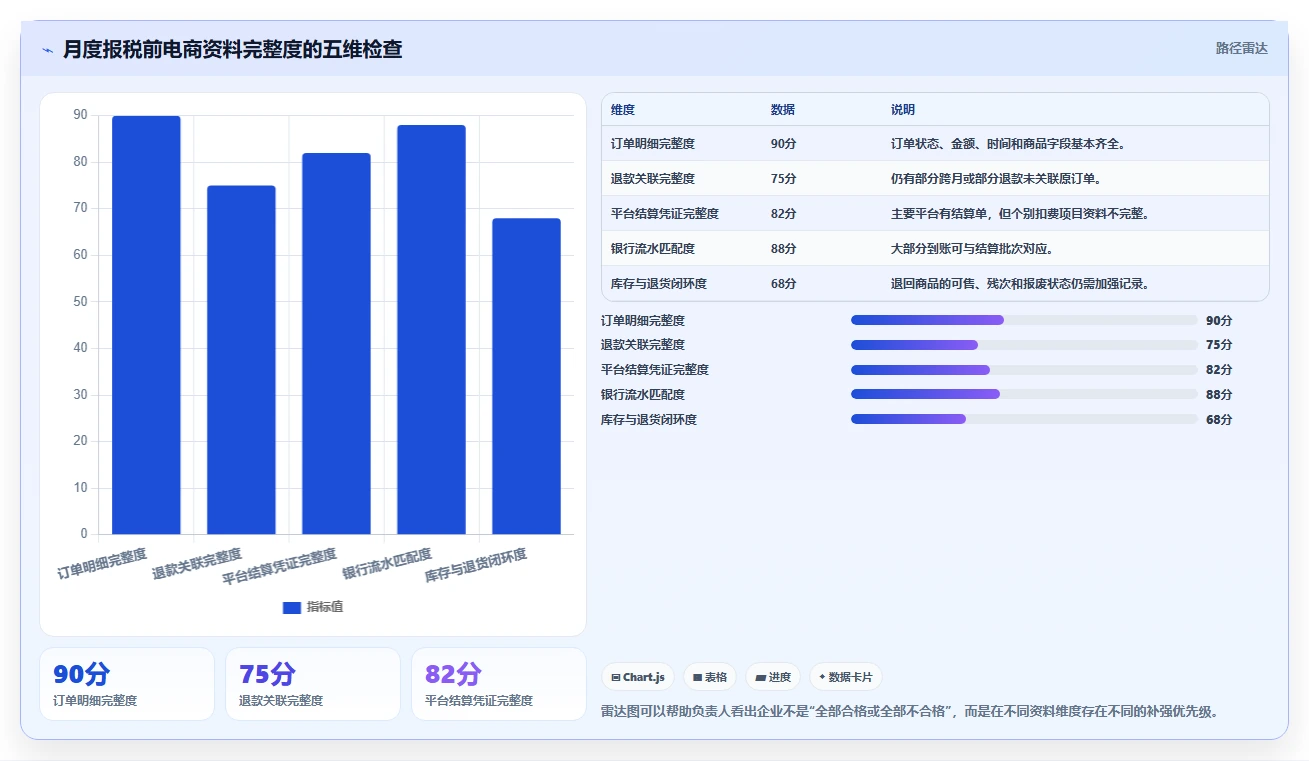The width and height of the screenshot is (1309, 761).
Task: Click y-axis label 50
Action: point(80,302)
